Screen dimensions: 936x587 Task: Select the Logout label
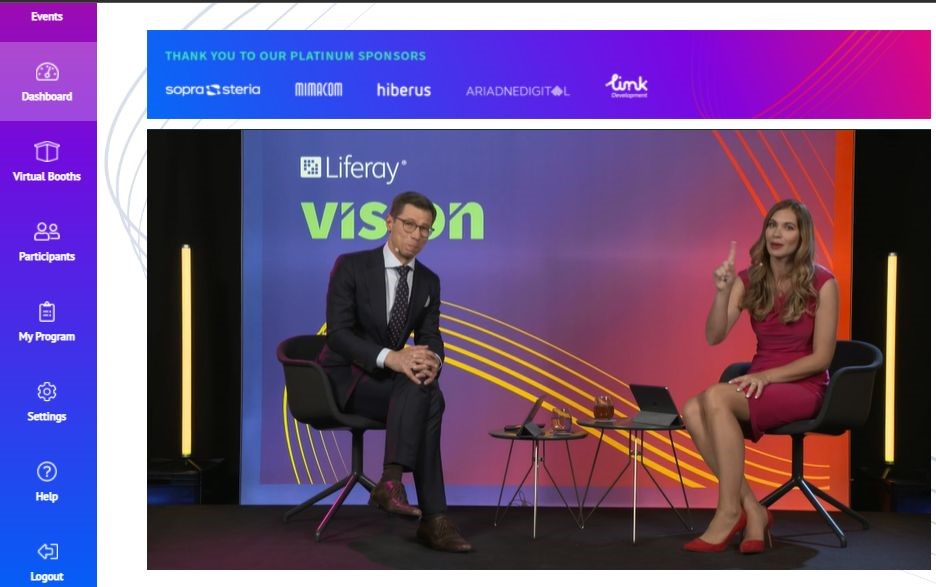pos(47,576)
